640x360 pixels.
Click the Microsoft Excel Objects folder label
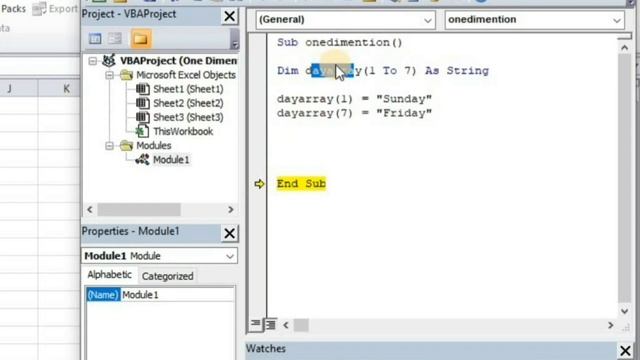click(186, 75)
